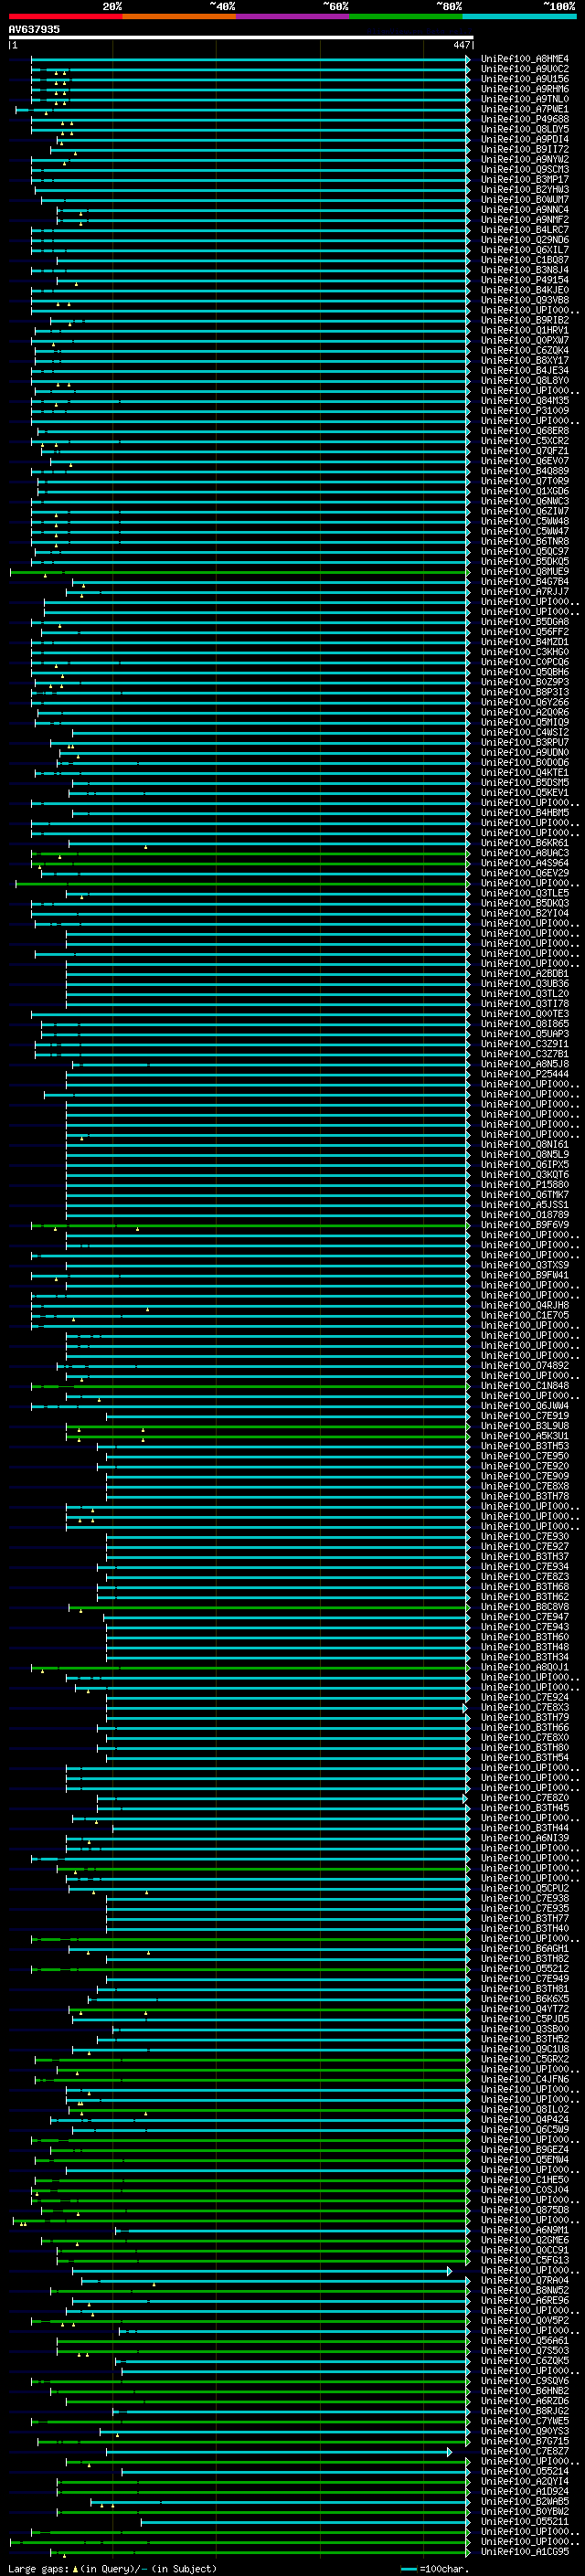Select hit label UniRef100_C5XCR2
The image size is (585, 2576).
[x=525, y=441]
